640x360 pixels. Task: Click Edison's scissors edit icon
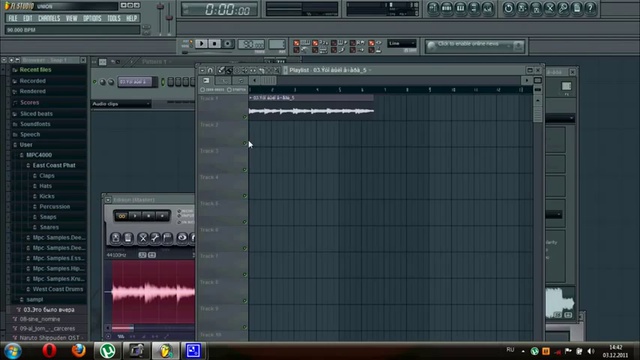click(x=142, y=238)
